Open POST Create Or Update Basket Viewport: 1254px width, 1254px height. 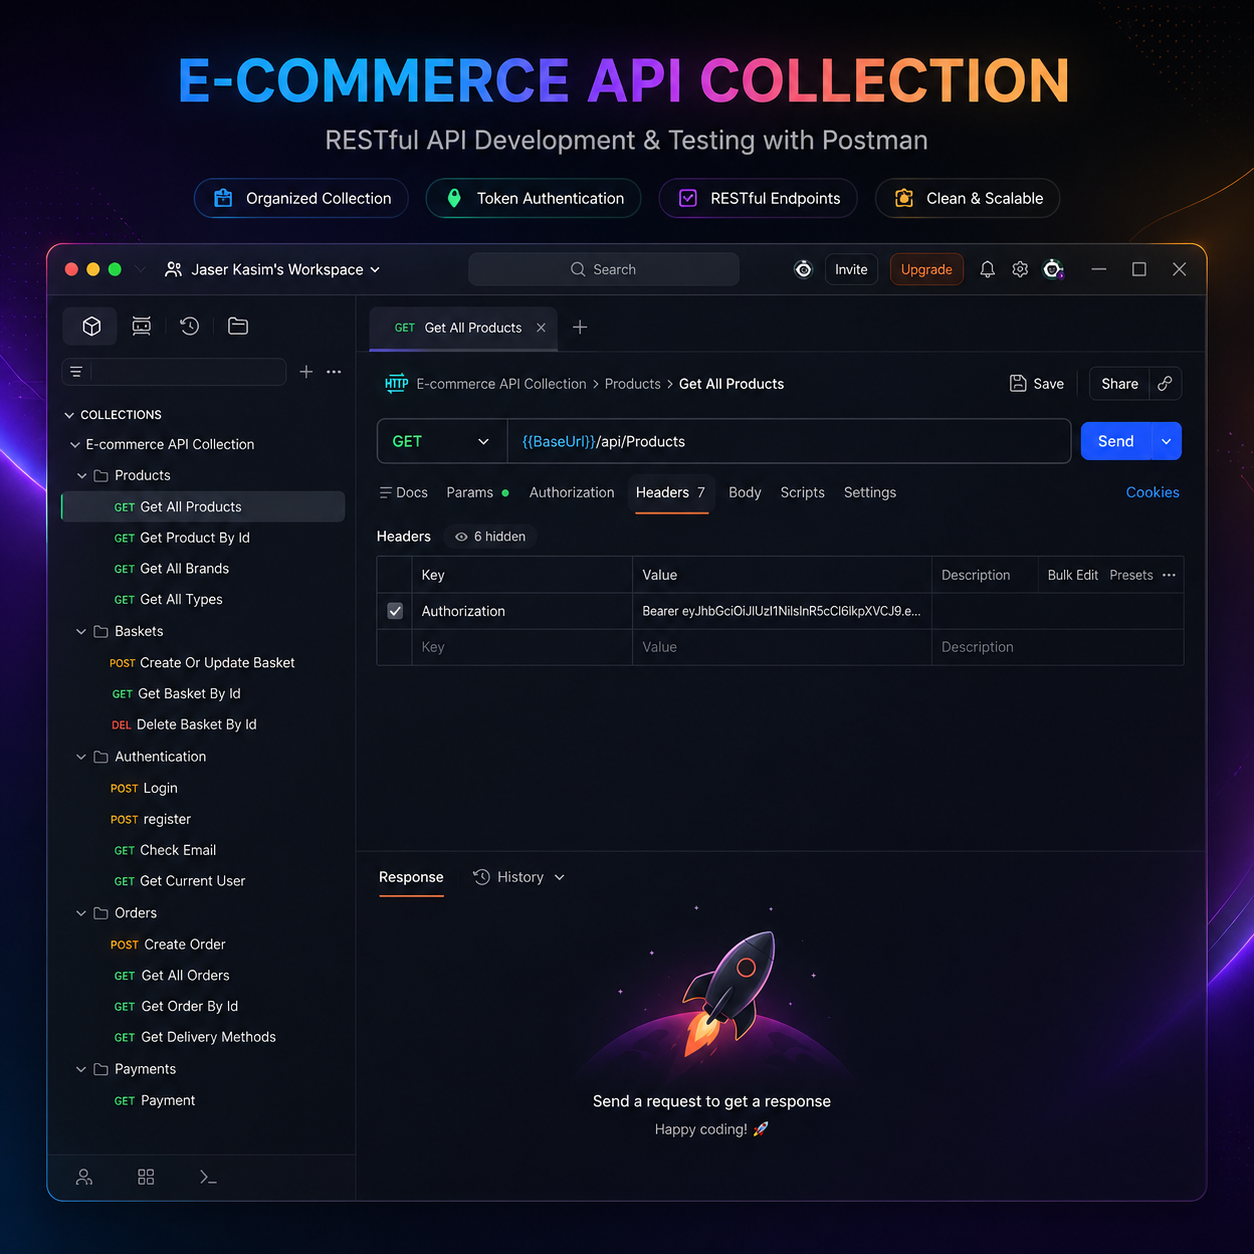[x=203, y=663]
